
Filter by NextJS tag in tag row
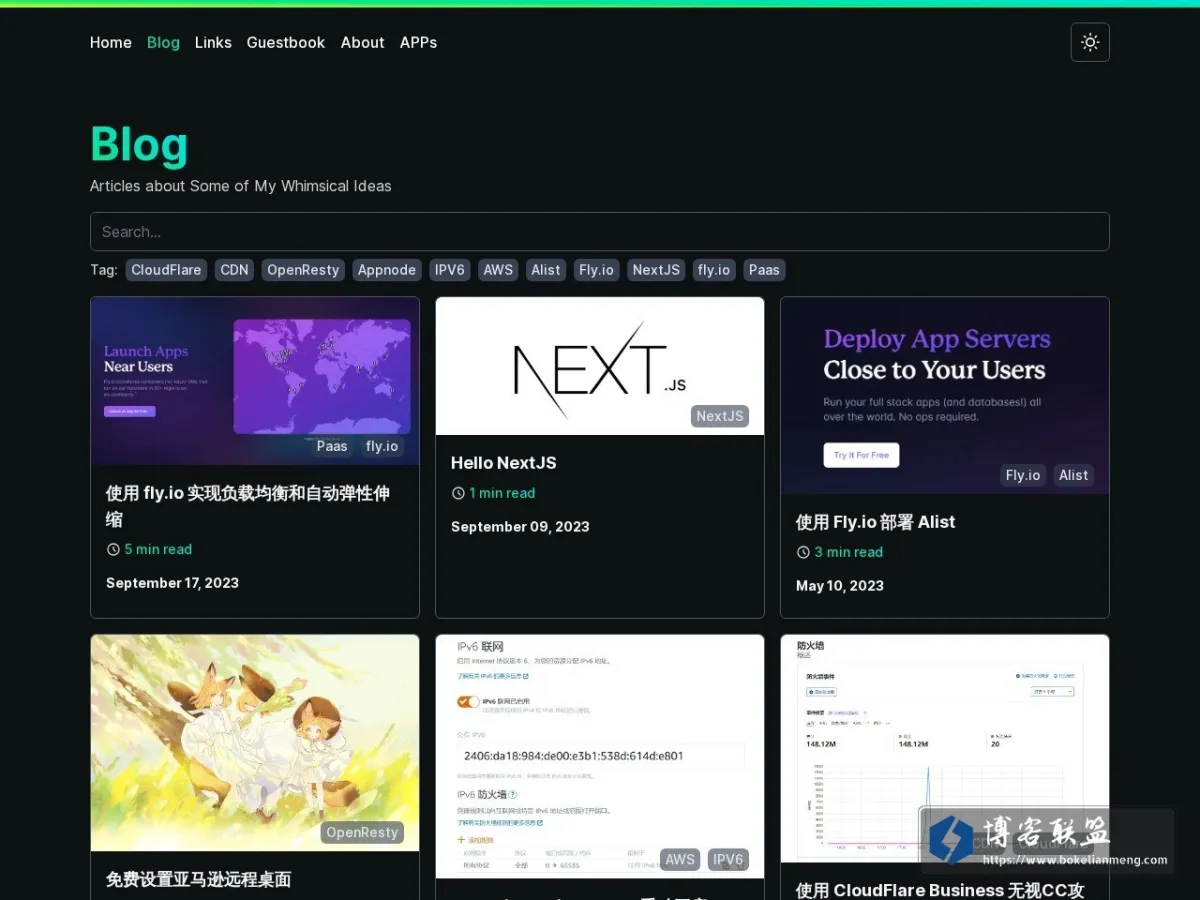pyautogui.click(x=656, y=270)
